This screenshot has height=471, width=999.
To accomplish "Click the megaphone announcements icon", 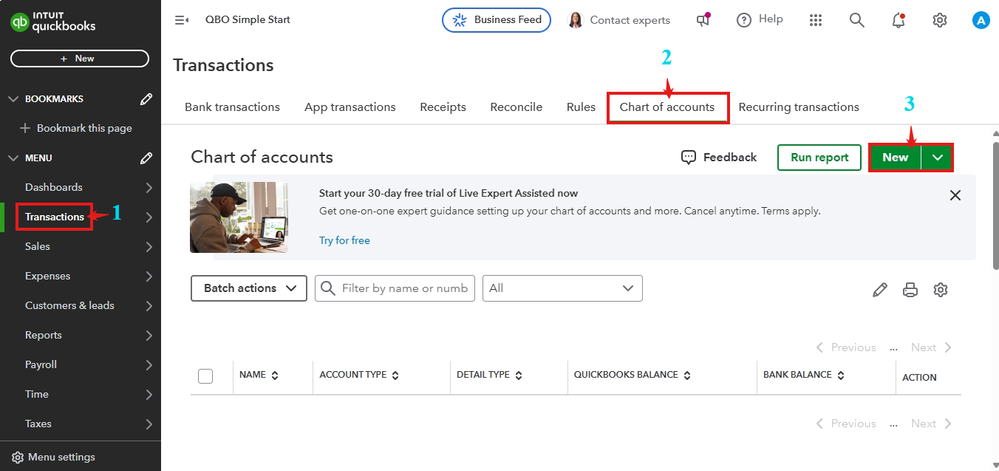I will point(704,20).
